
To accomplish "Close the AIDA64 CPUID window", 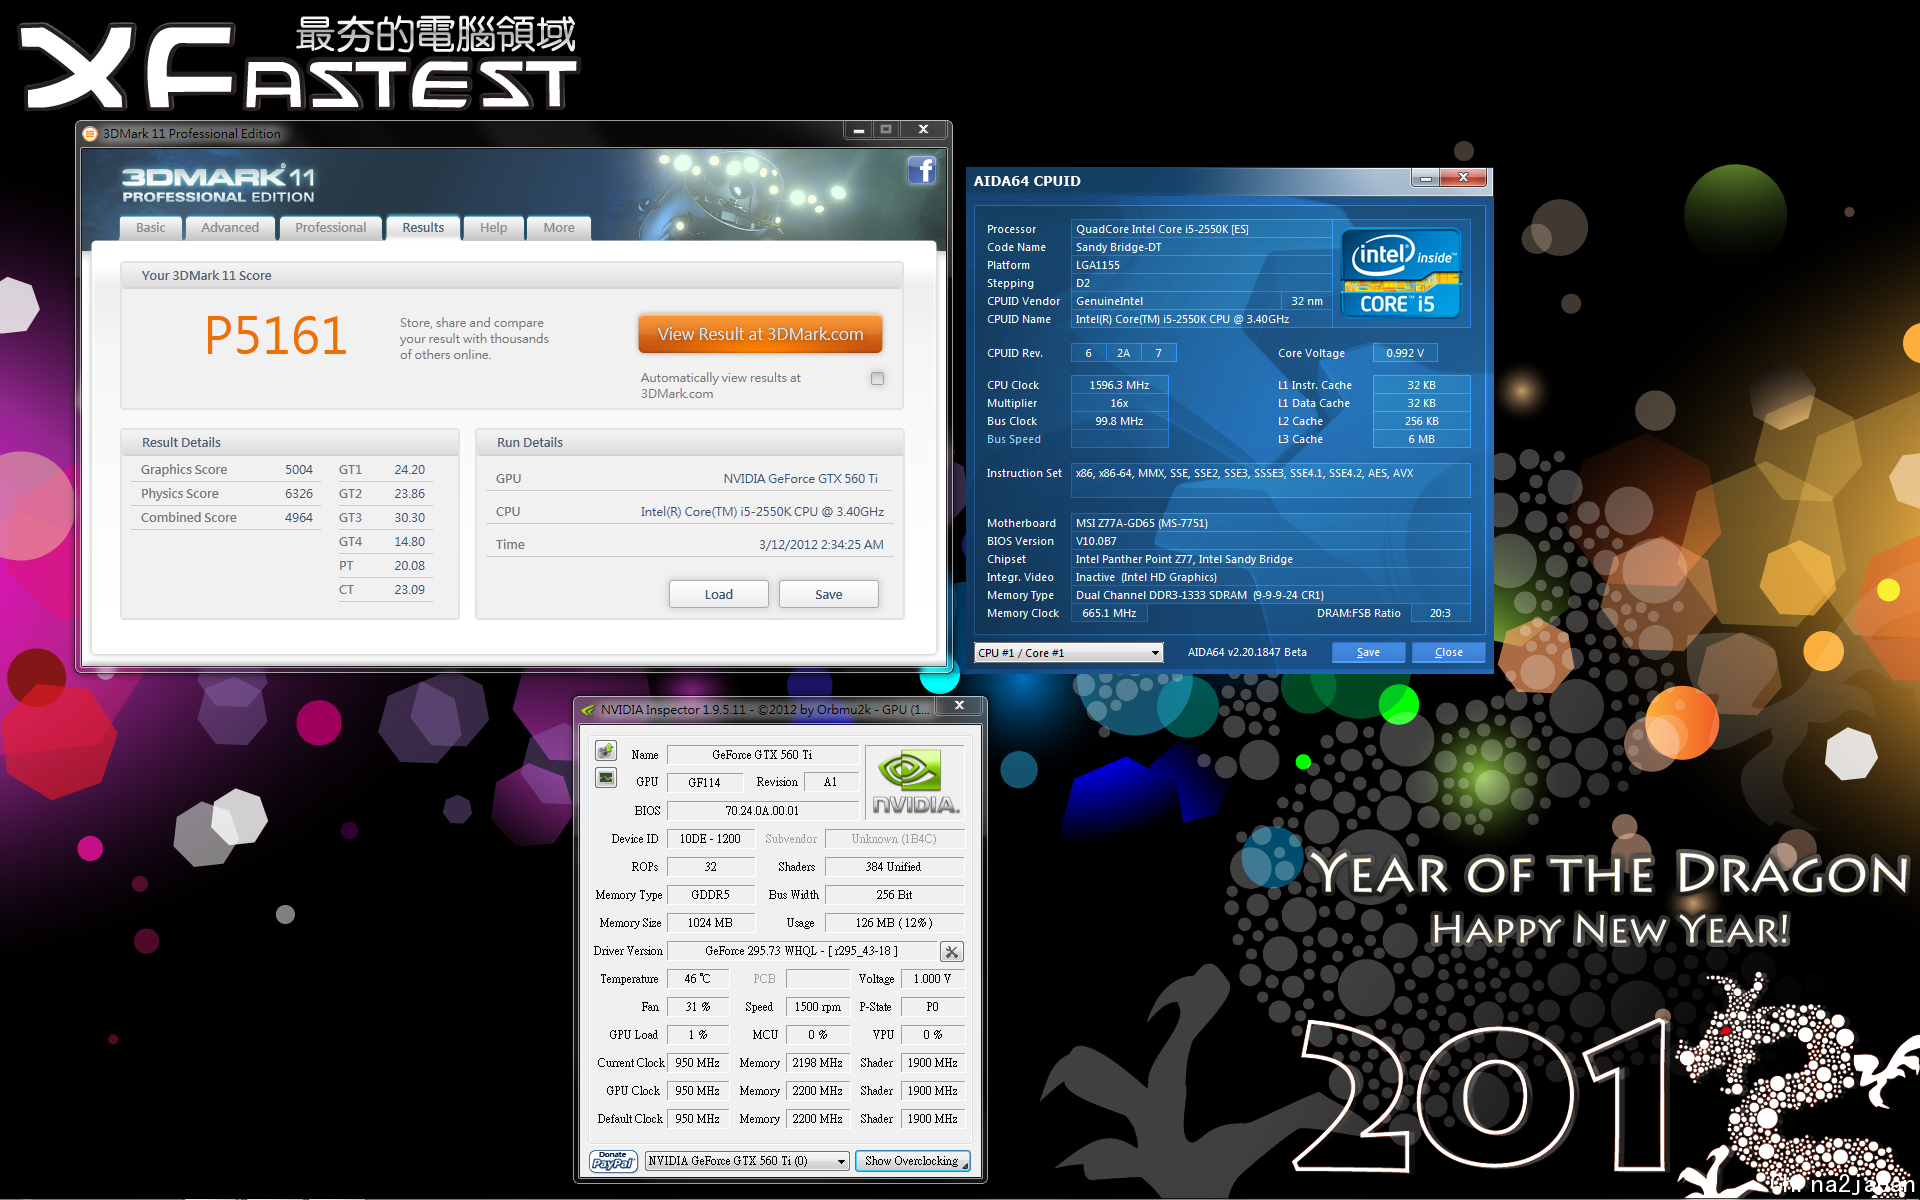I will 1464,178.
